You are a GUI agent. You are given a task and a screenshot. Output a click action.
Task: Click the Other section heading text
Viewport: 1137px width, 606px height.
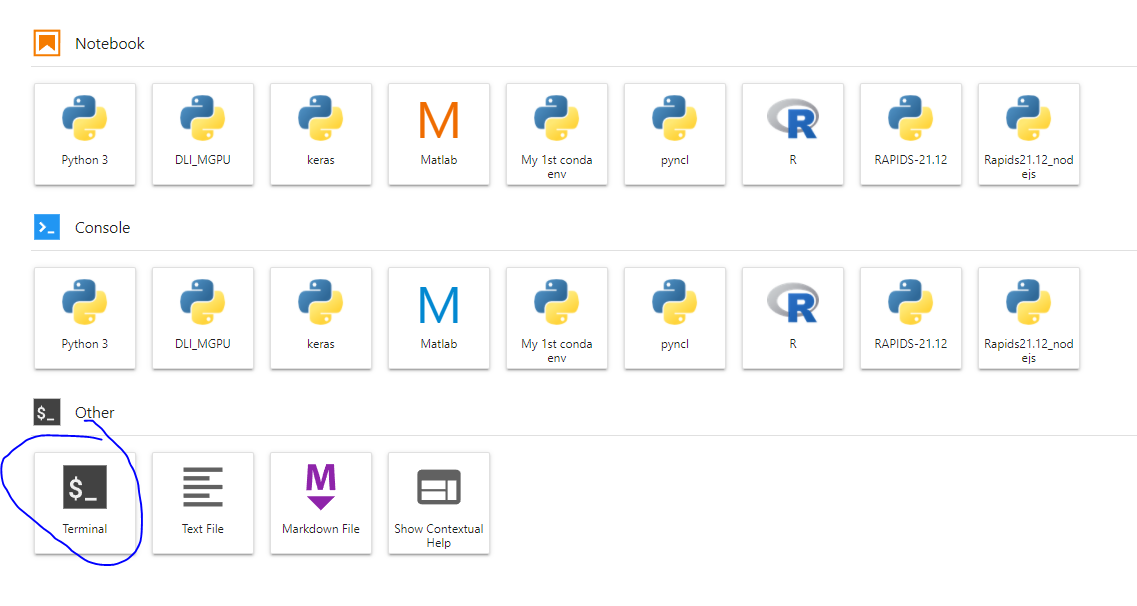point(94,412)
